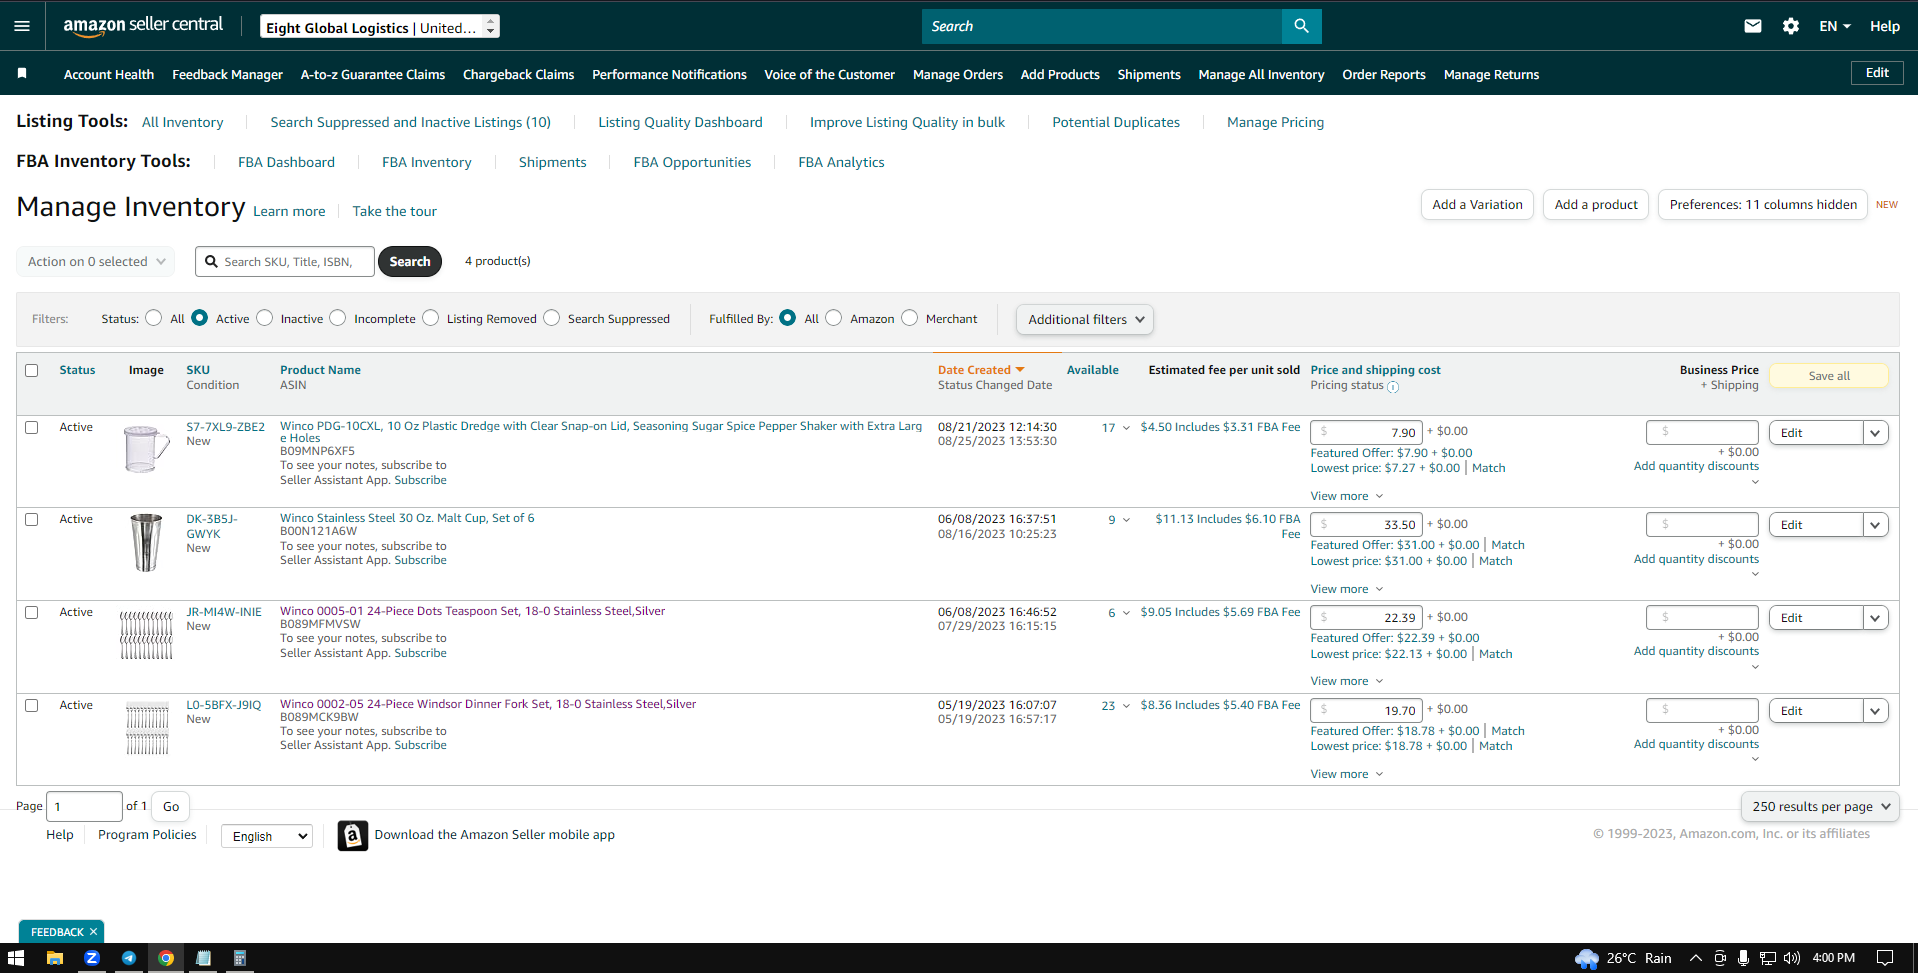Open the hamburger navigation menu
The width and height of the screenshot is (1918, 973).
22,26
